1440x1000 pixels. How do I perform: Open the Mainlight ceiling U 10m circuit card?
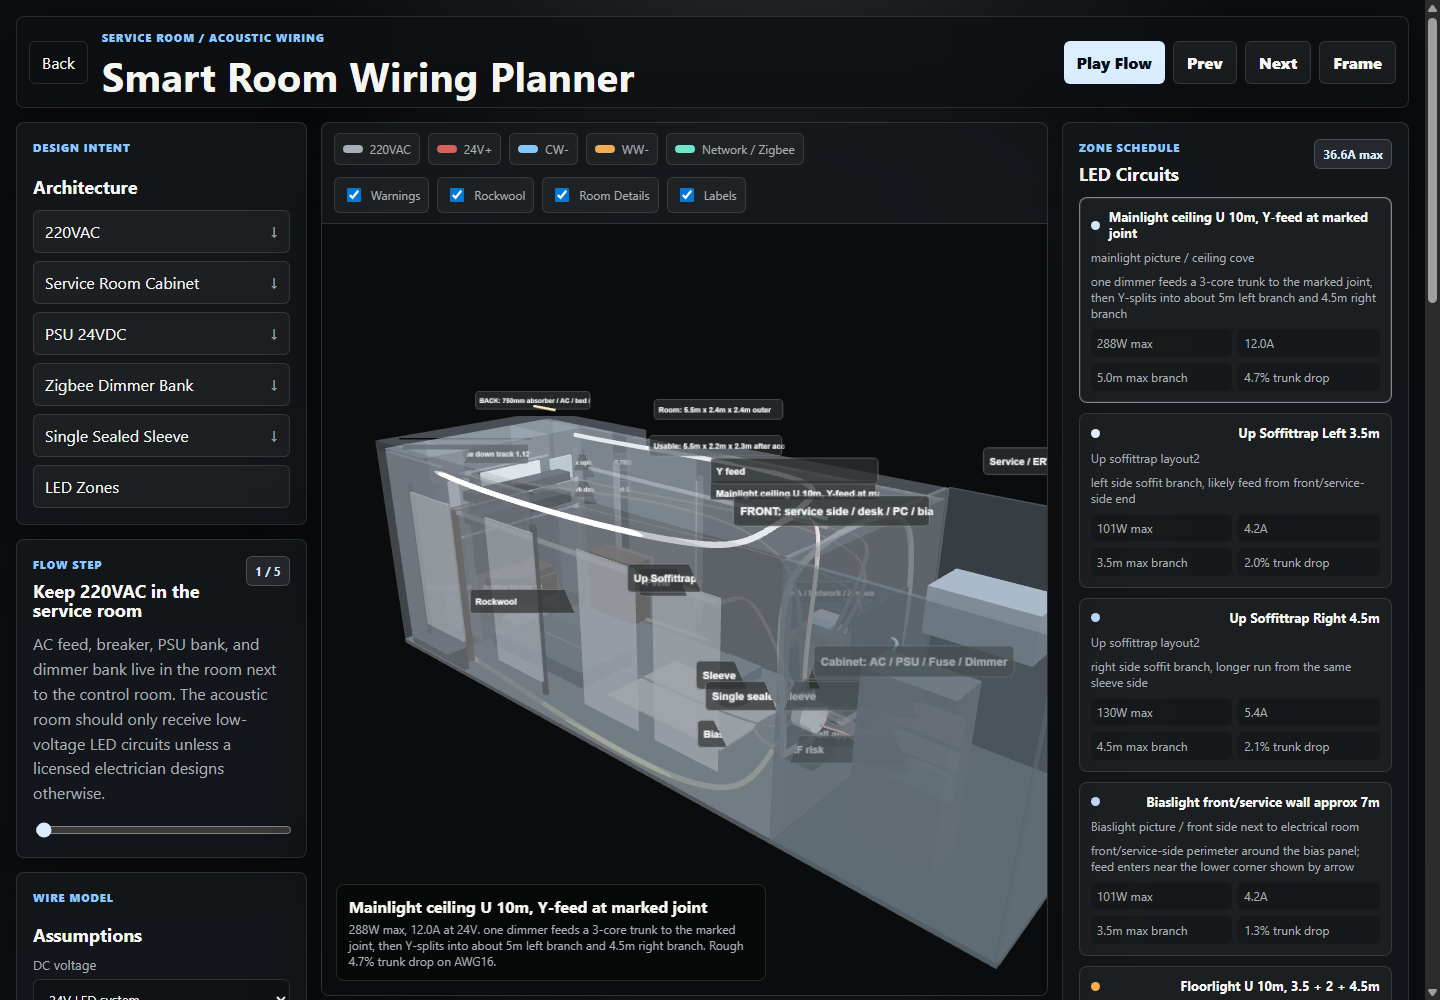[x=1235, y=300]
